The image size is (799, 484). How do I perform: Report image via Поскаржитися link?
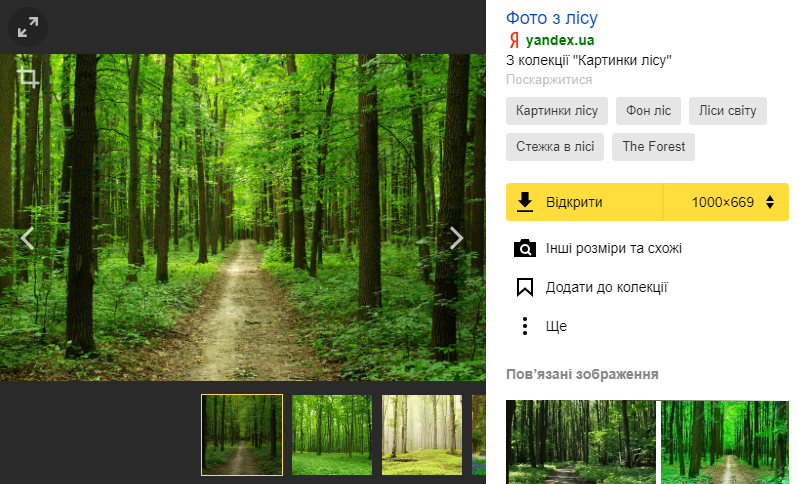(549, 79)
